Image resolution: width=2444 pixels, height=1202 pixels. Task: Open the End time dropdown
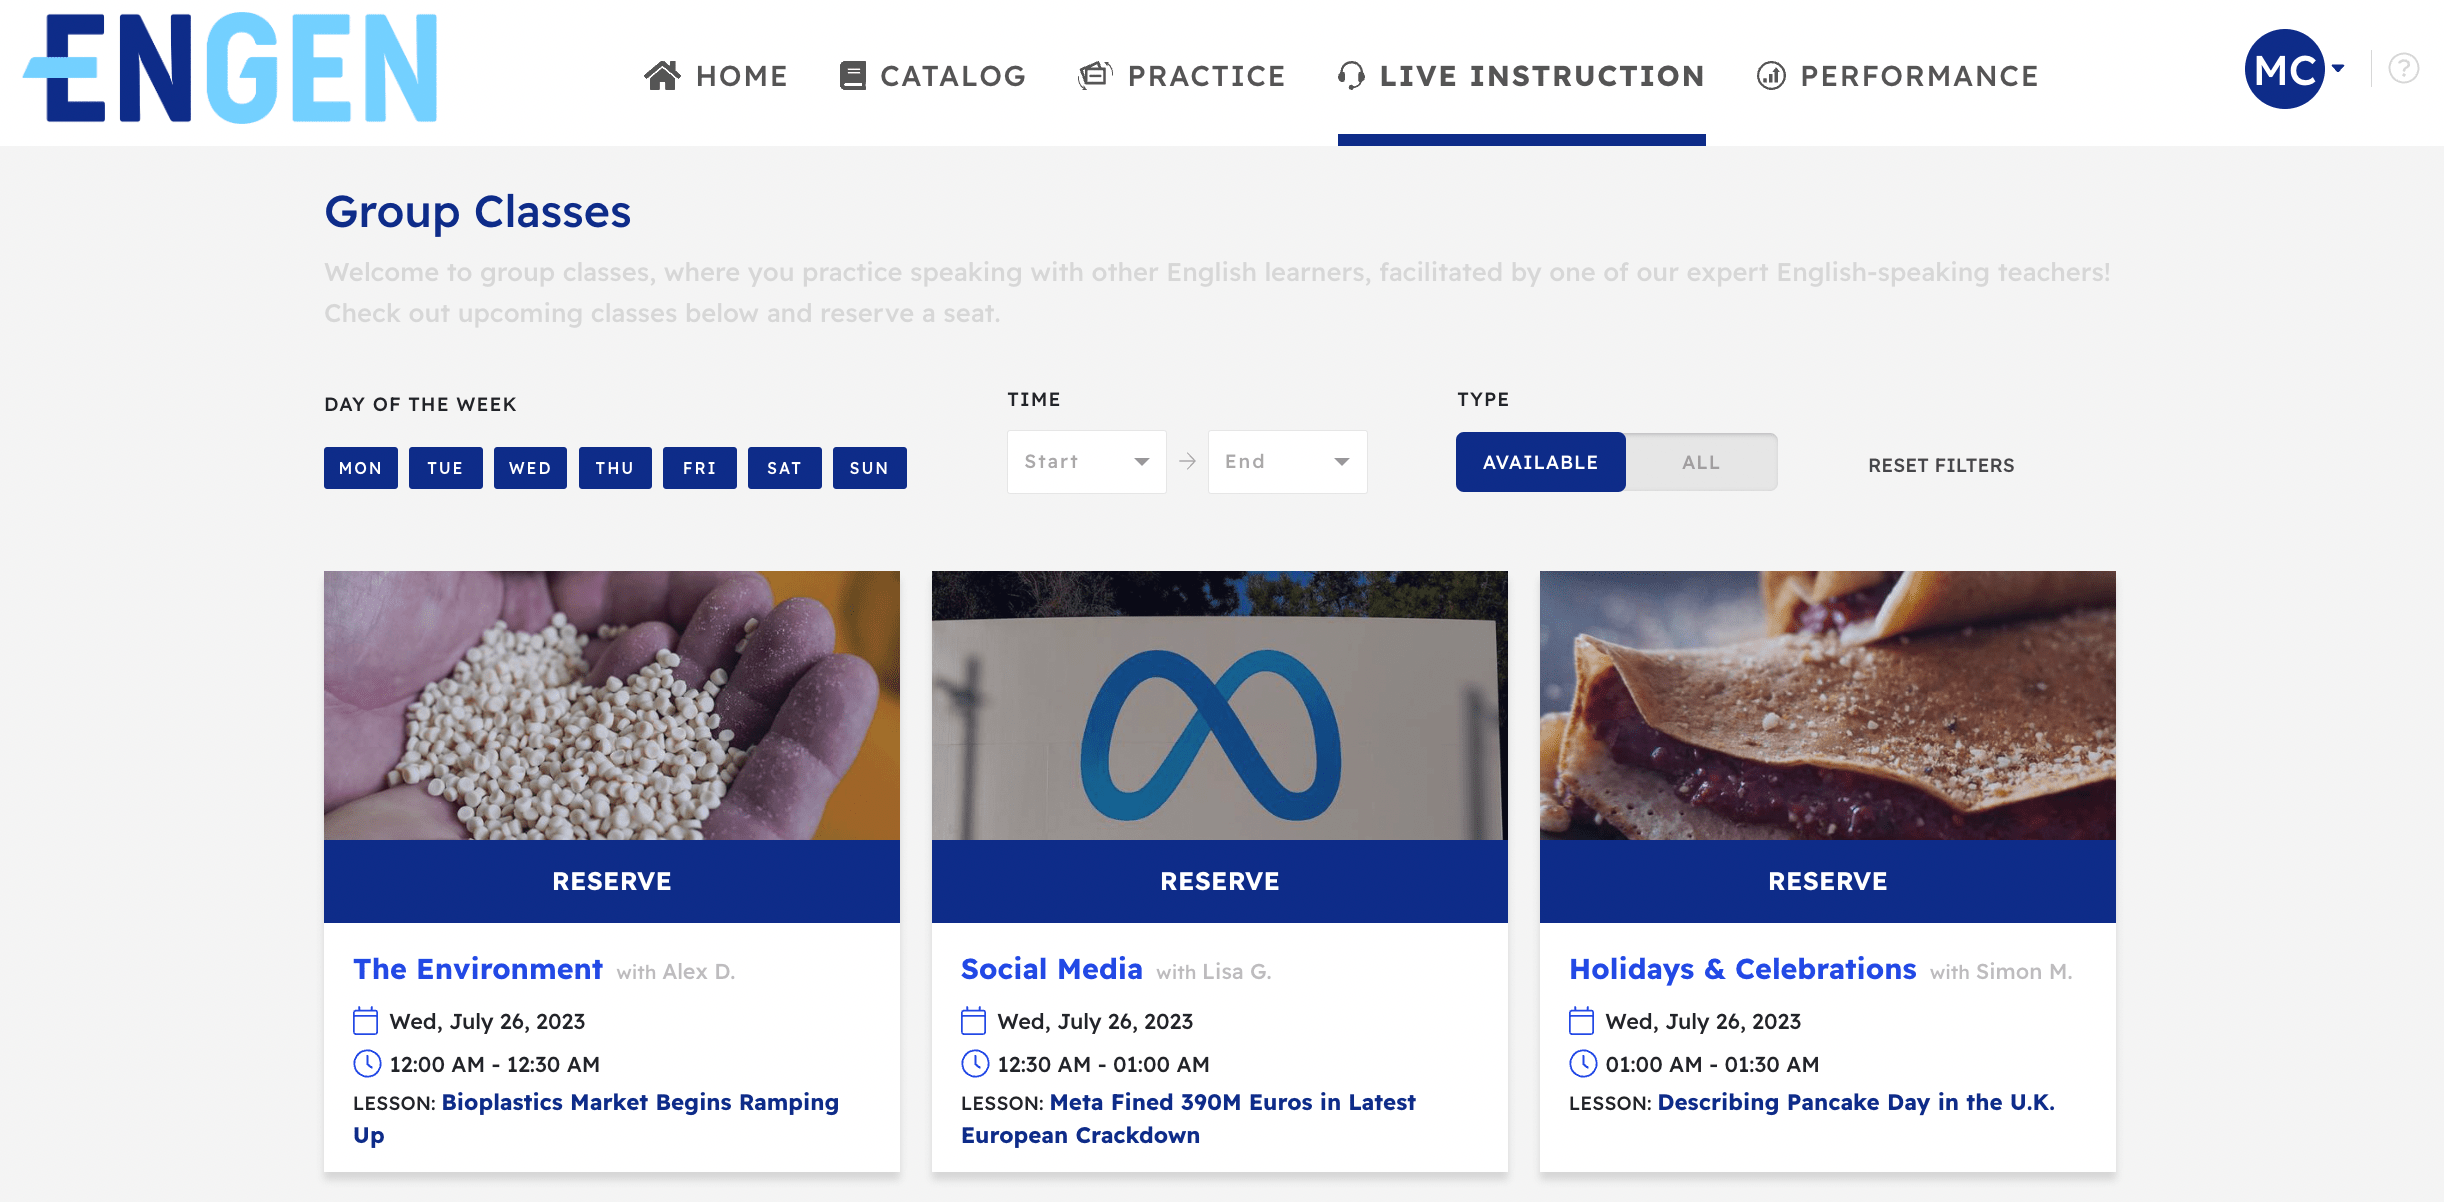(x=1287, y=462)
